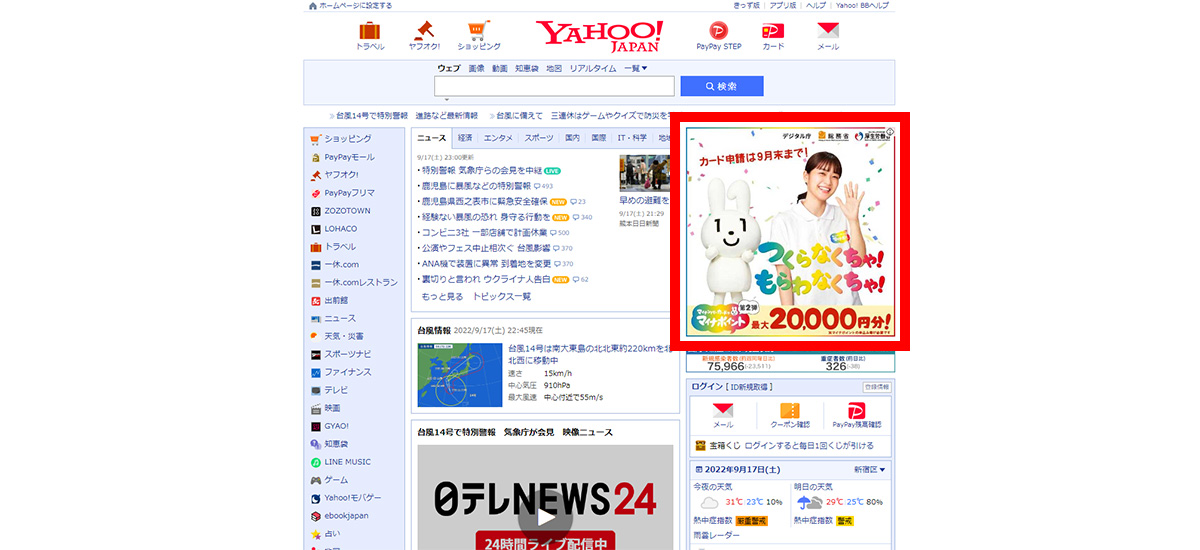
Task: Select the IT・科学 news tab
Action: tap(631, 138)
